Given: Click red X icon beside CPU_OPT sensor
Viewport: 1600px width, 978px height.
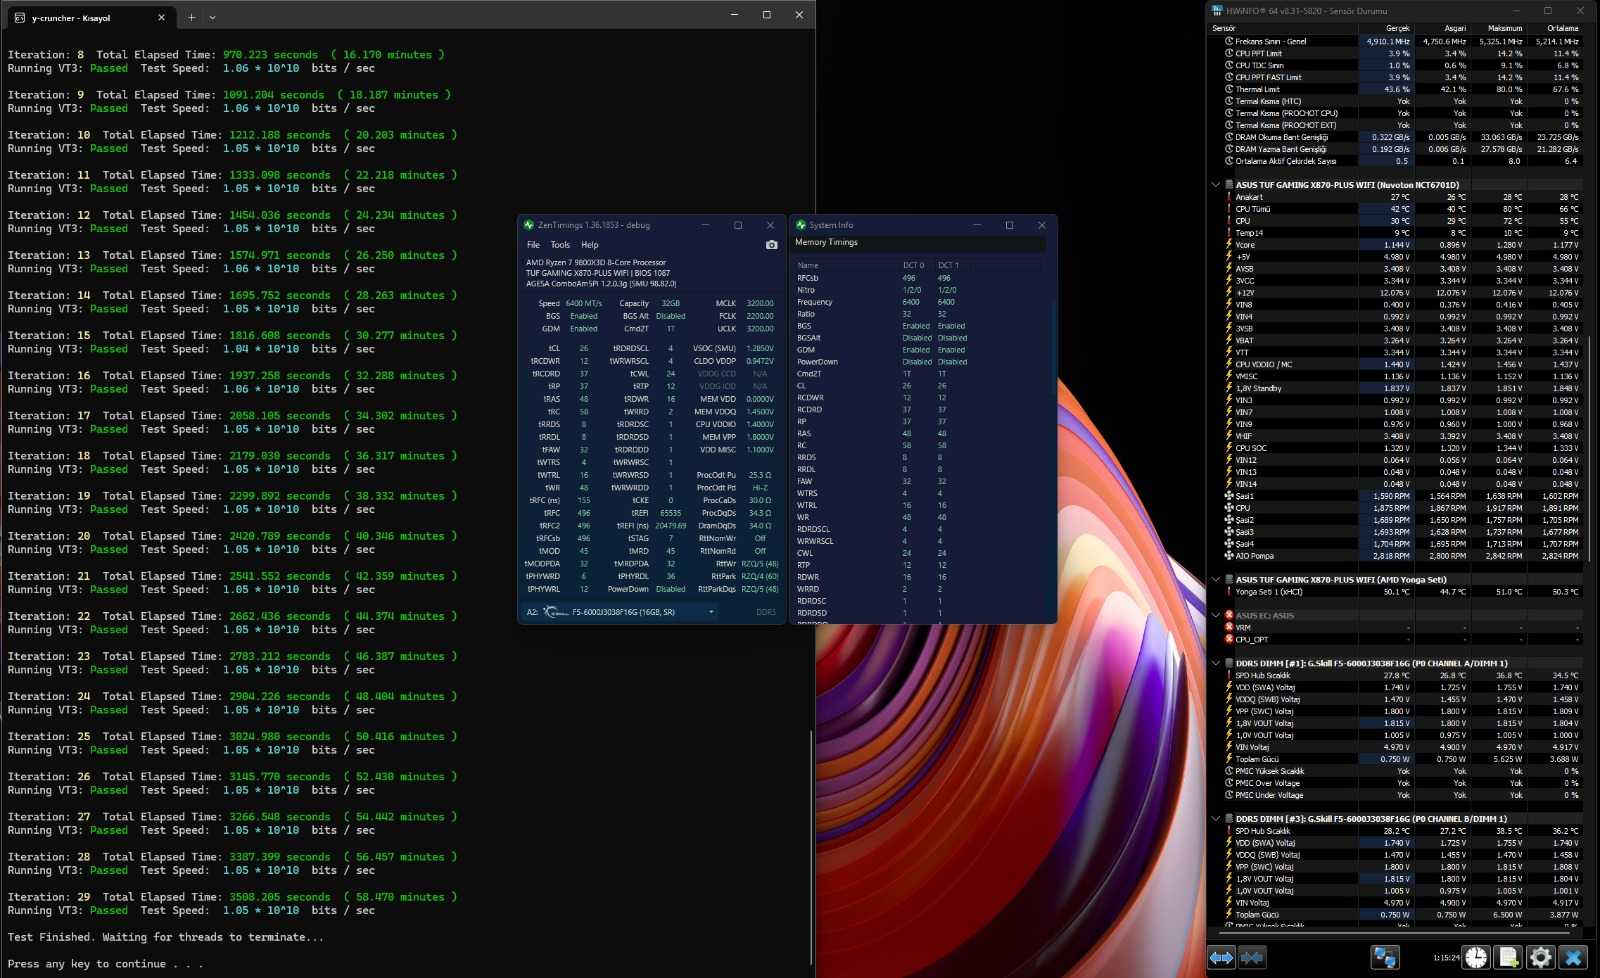Looking at the screenshot, I should (x=1229, y=640).
